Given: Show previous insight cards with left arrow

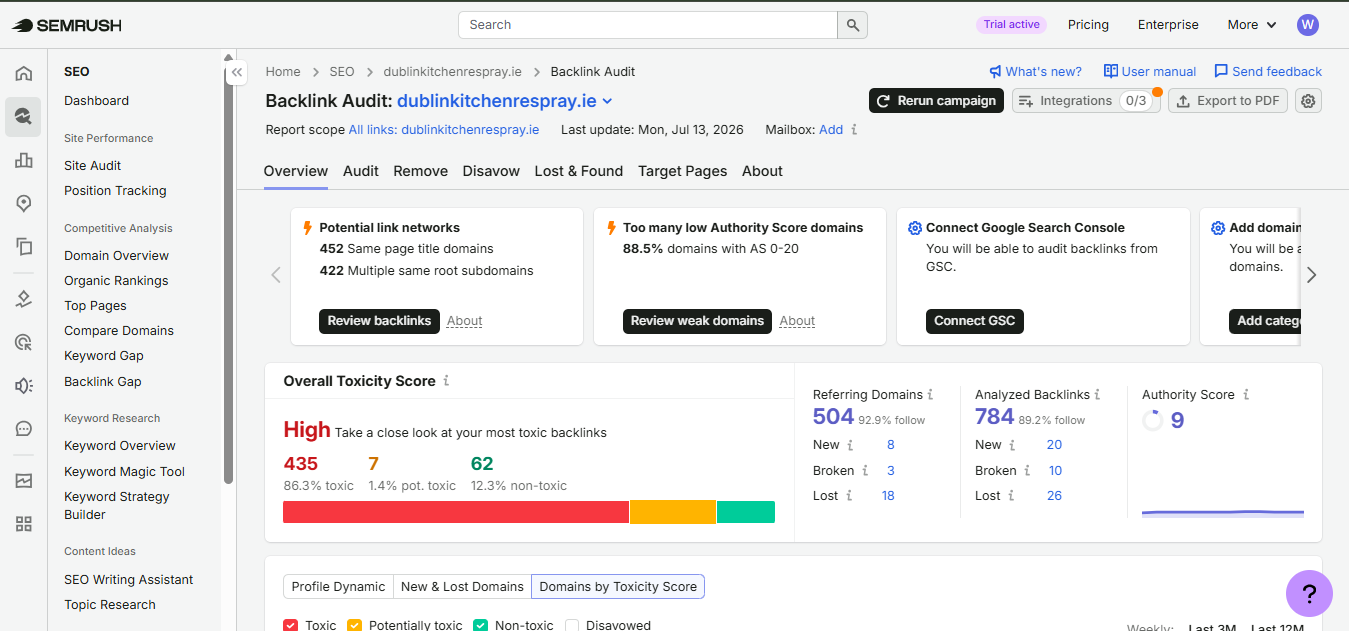Looking at the screenshot, I should [x=276, y=275].
